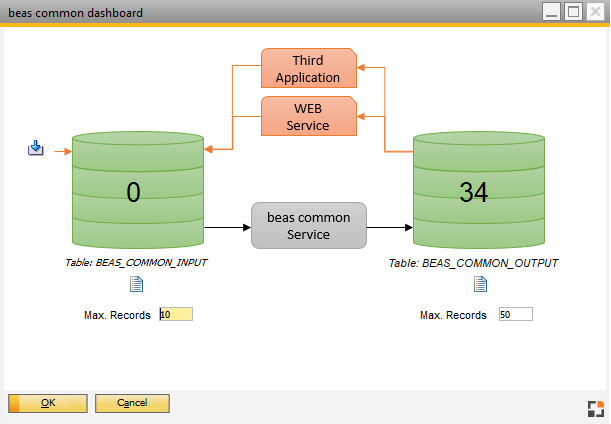
Task: Click the Table: BEAS_COMMON_INPUT label
Action: pos(137,263)
